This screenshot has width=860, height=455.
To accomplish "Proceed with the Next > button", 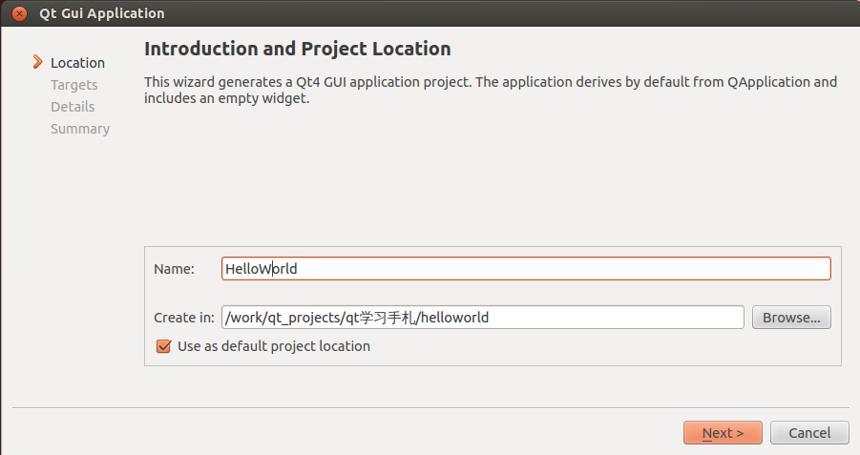I will [x=723, y=433].
